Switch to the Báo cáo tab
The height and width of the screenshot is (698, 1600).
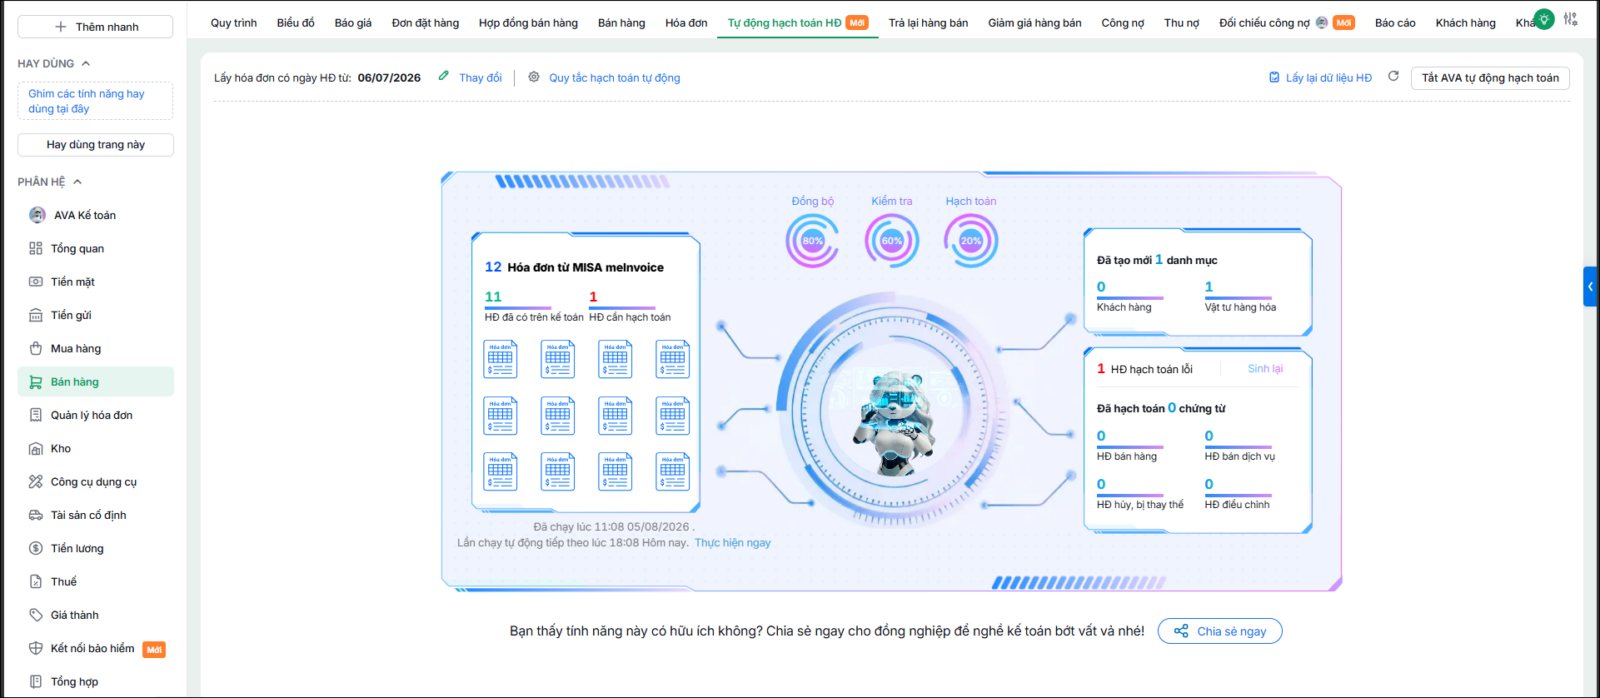[x=1395, y=23]
